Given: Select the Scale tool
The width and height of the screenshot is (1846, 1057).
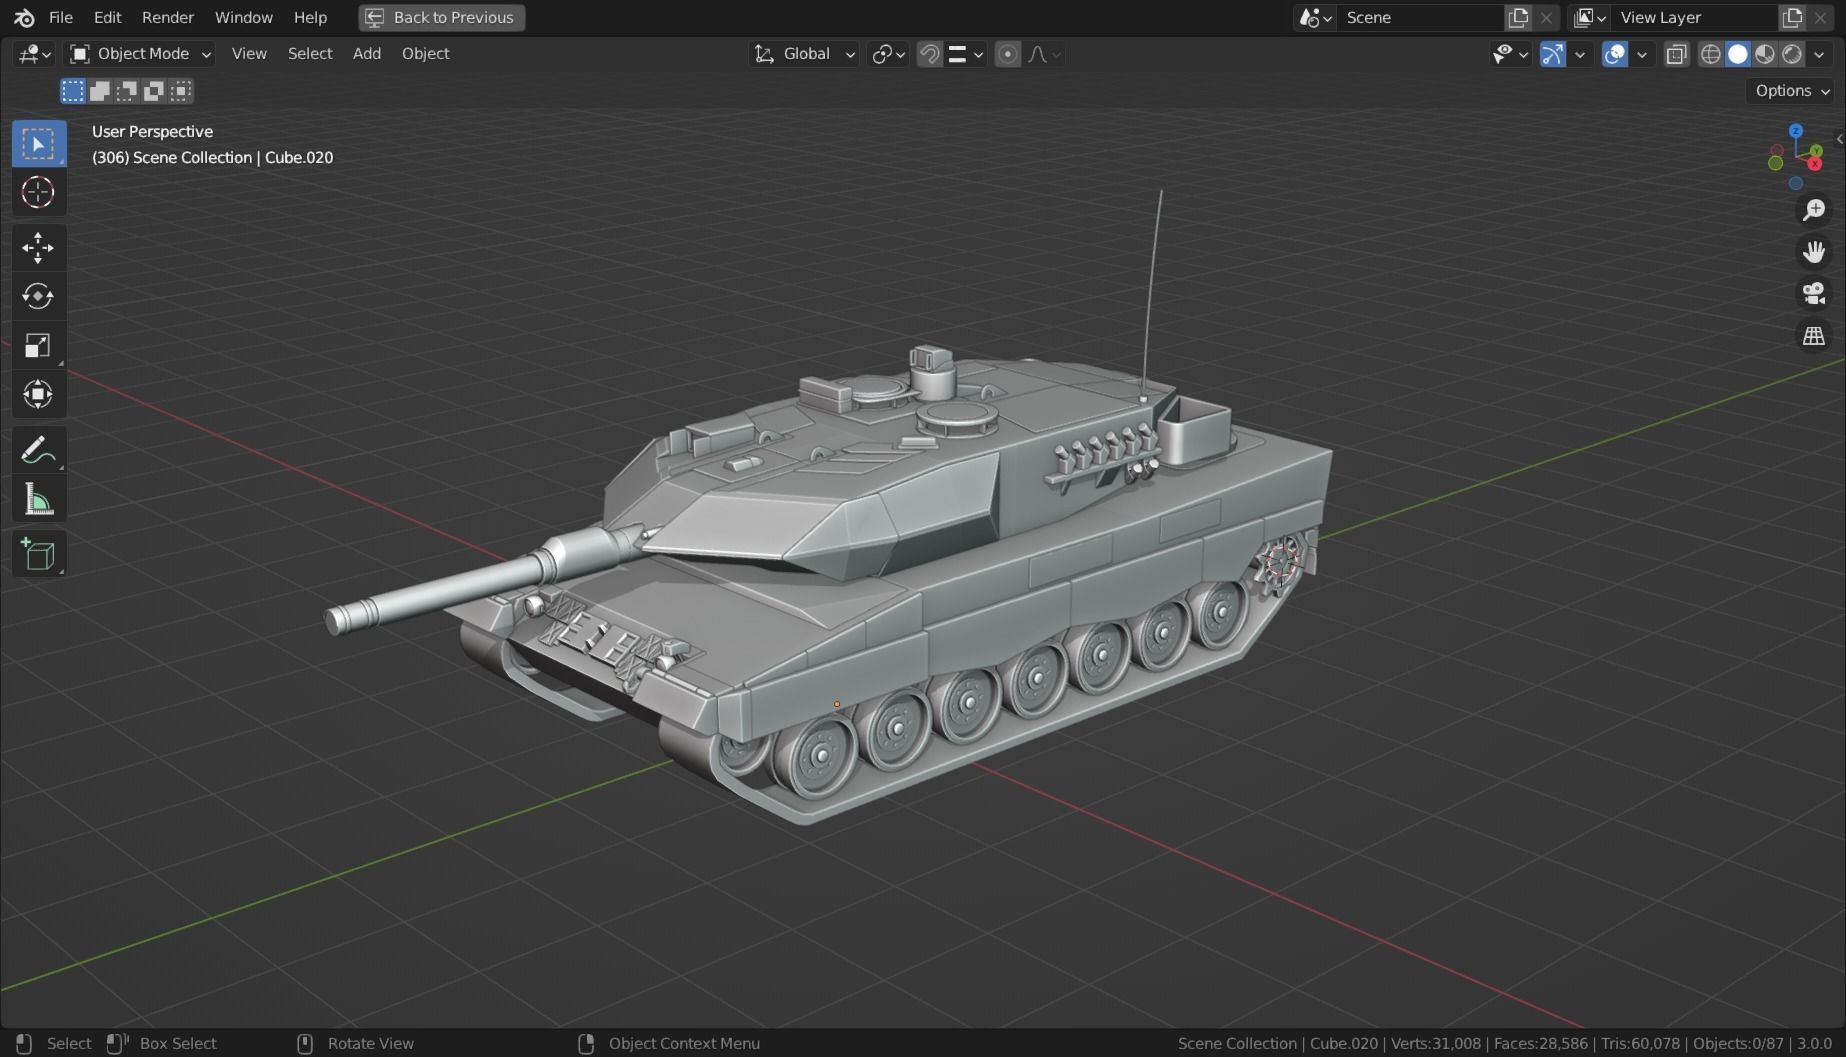Looking at the screenshot, I should (38, 345).
